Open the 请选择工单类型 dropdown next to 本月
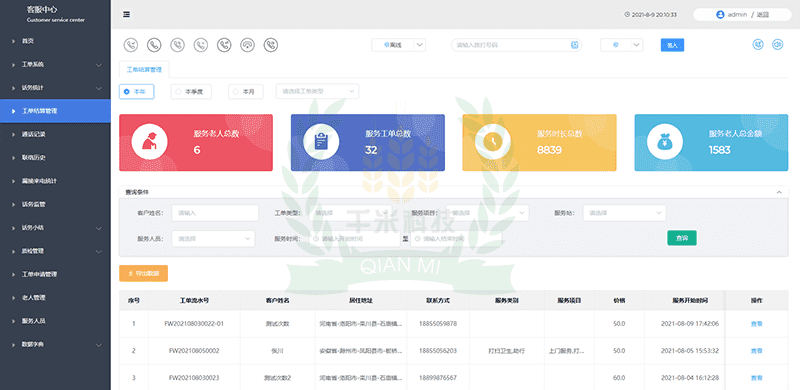This screenshot has width=800, height=390. coord(317,91)
